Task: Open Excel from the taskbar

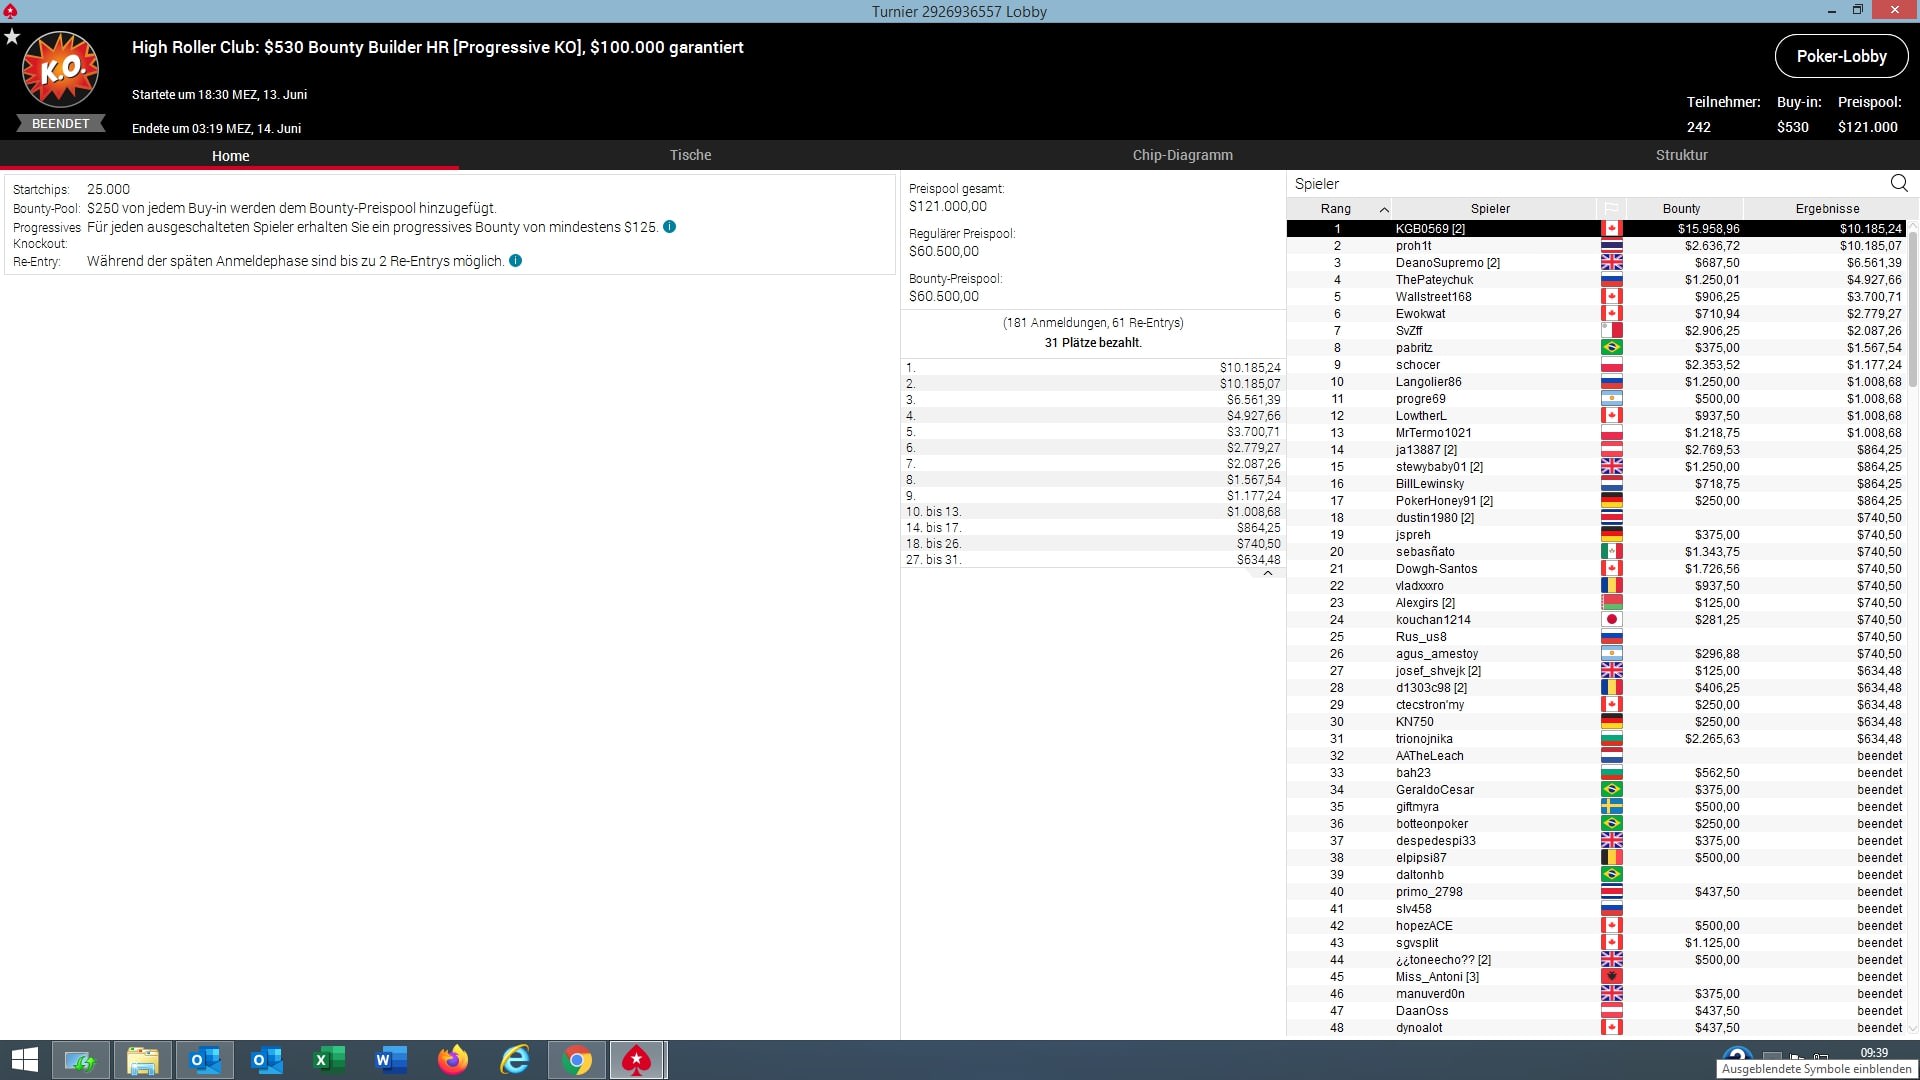Action: point(328,1060)
